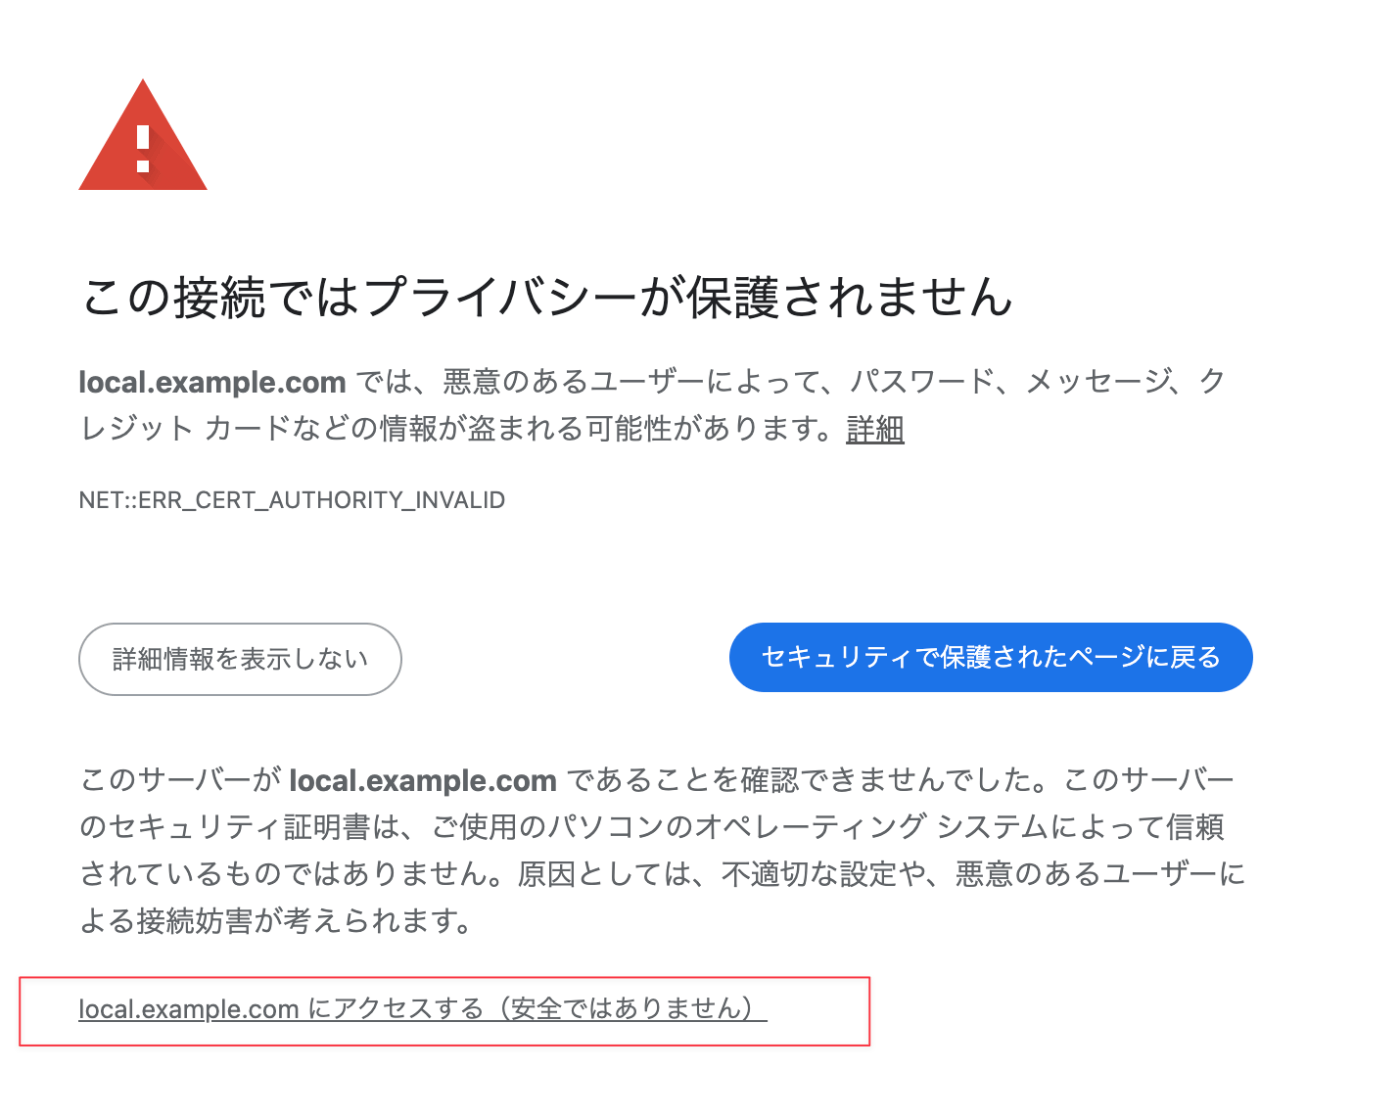Viewport: 1400px width, 1116px height.
Task: Click カードなどの情報 text before the 詳細 link
Action: point(321,429)
